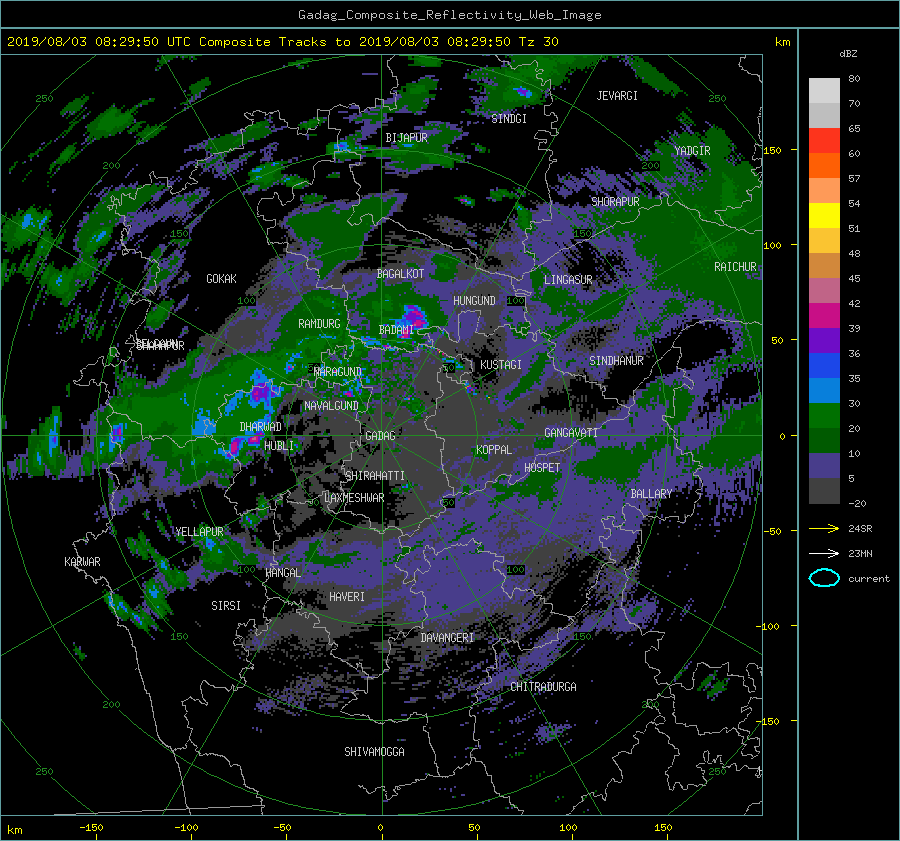This screenshot has height=841, width=900.
Task: Click the GOKAK city label
Action: tap(221, 279)
